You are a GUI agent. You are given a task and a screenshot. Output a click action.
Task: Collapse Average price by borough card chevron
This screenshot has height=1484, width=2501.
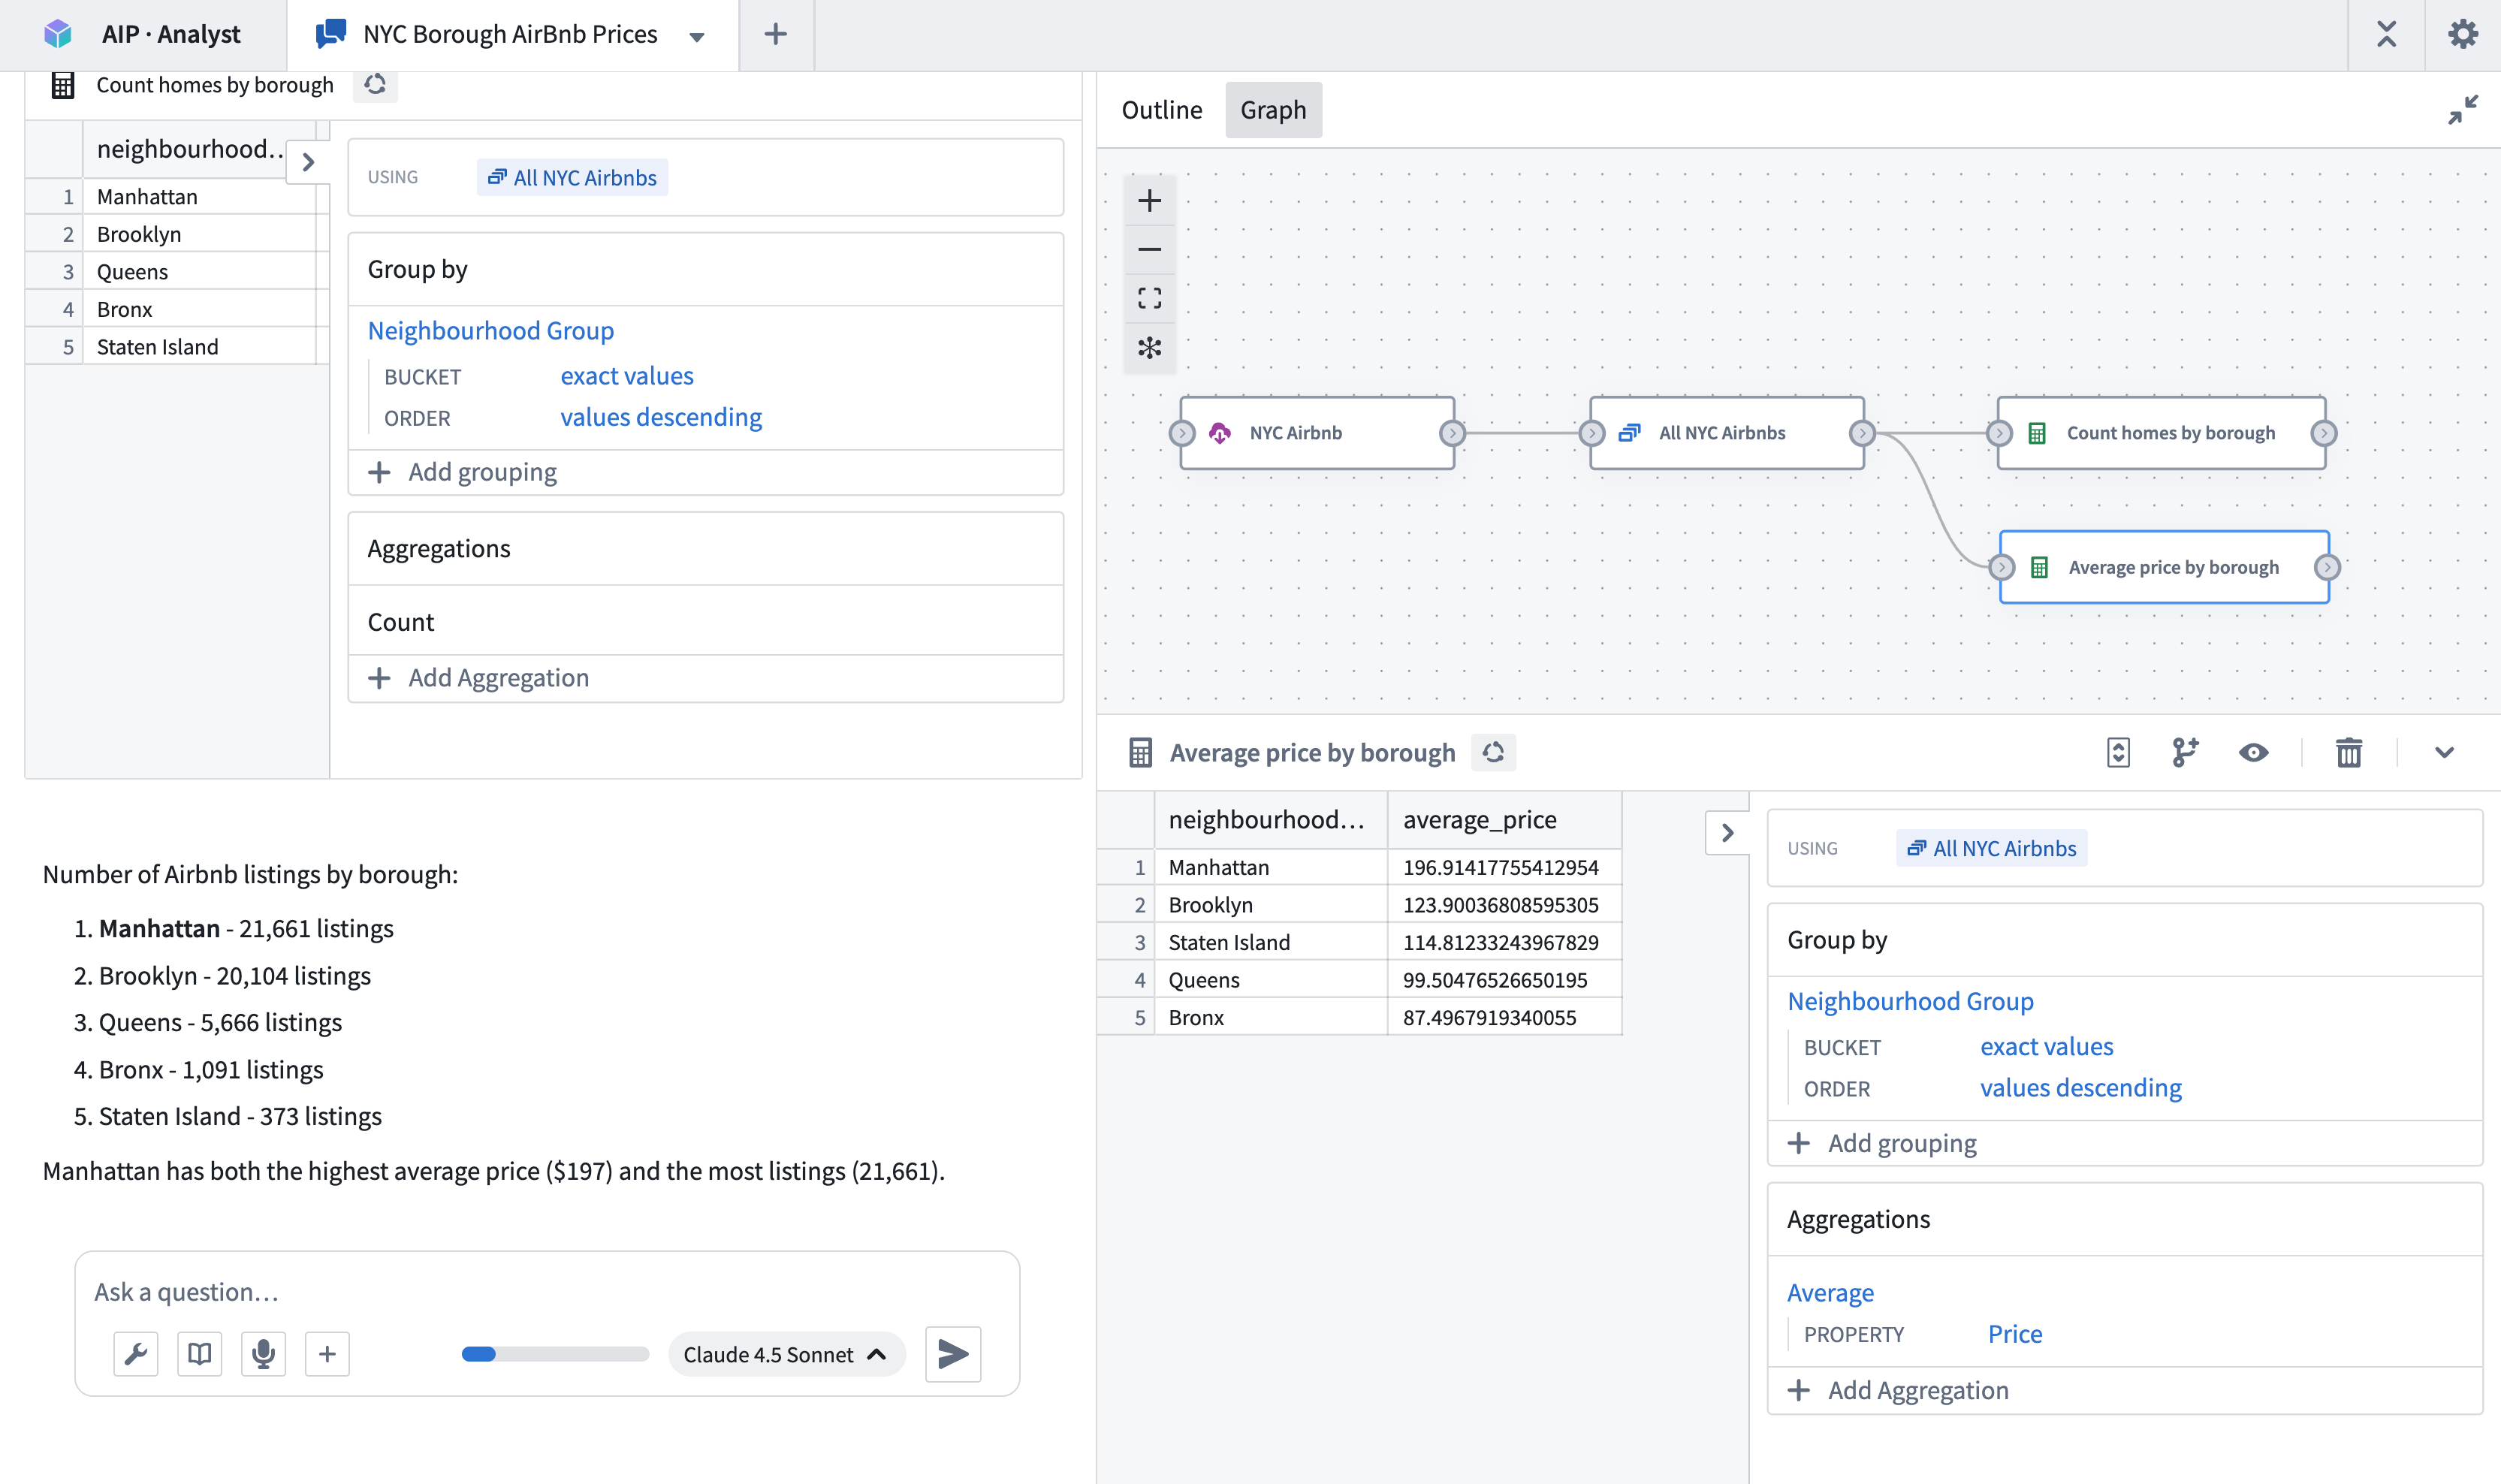[2444, 753]
